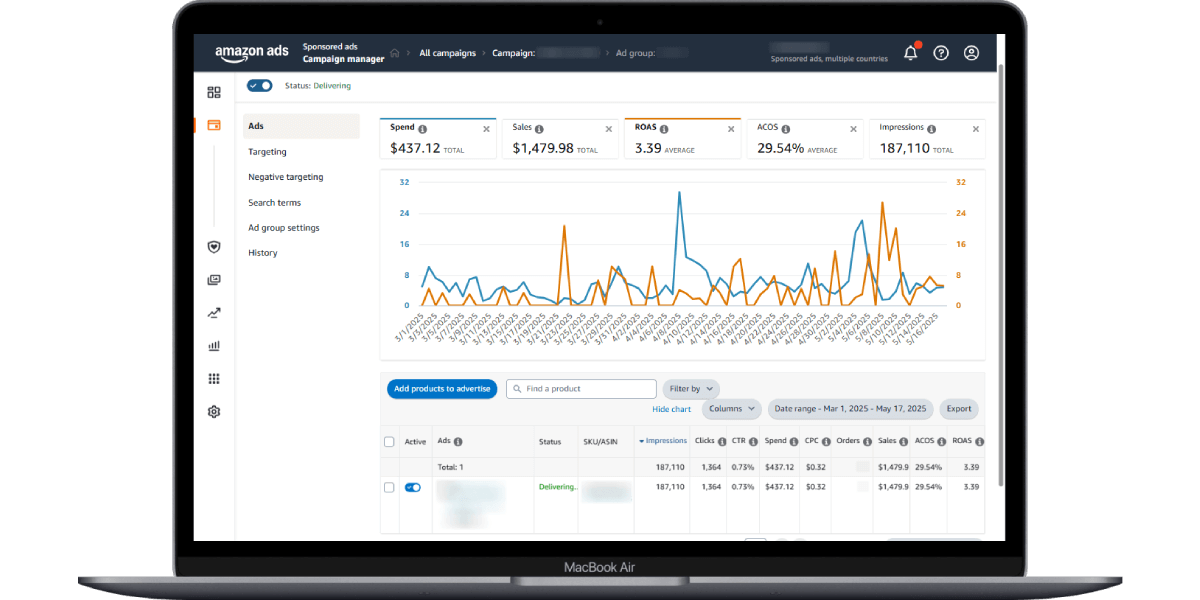The width and height of the screenshot is (1200, 600).
Task: Toggle the ad group Delivering status switch
Action: 260,86
